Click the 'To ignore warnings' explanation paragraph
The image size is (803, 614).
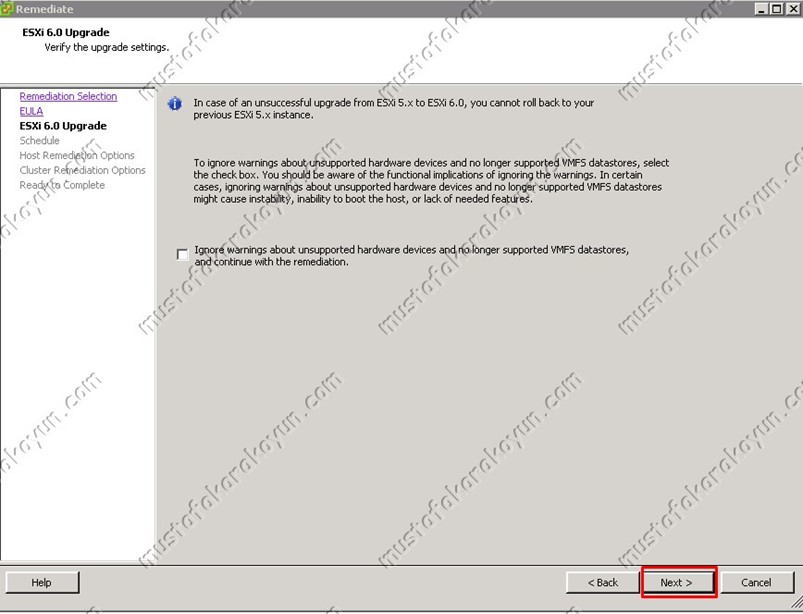(x=431, y=181)
